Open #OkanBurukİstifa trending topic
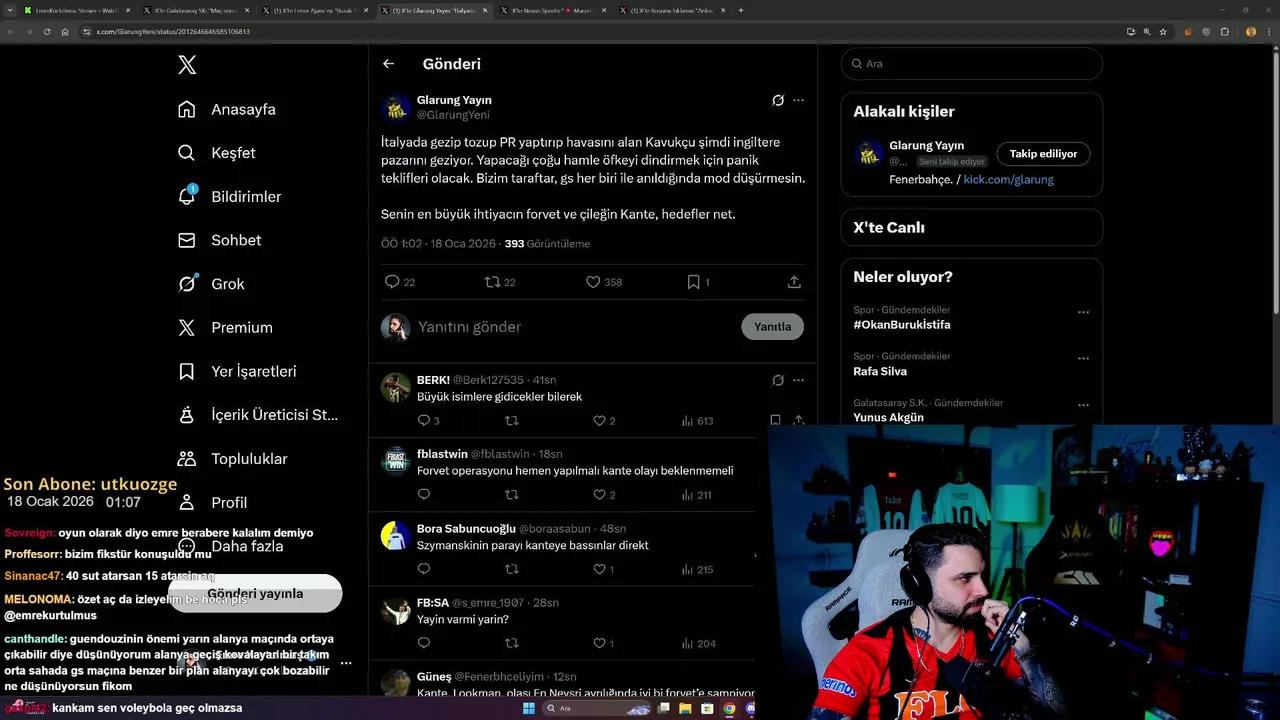Viewport: 1280px width, 720px height. [x=902, y=325]
